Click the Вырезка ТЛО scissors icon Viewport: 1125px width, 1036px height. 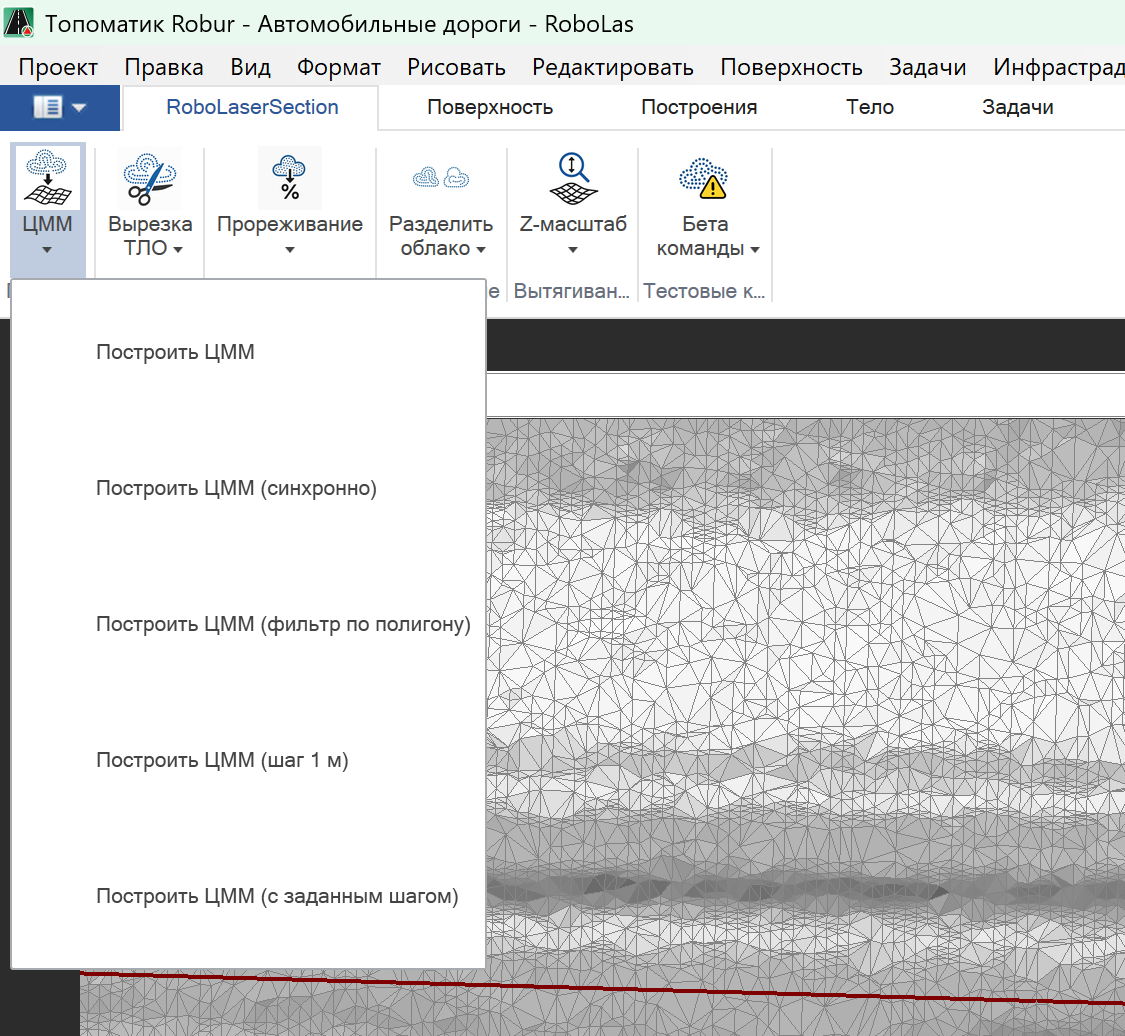pyautogui.click(x=150, y=177)
